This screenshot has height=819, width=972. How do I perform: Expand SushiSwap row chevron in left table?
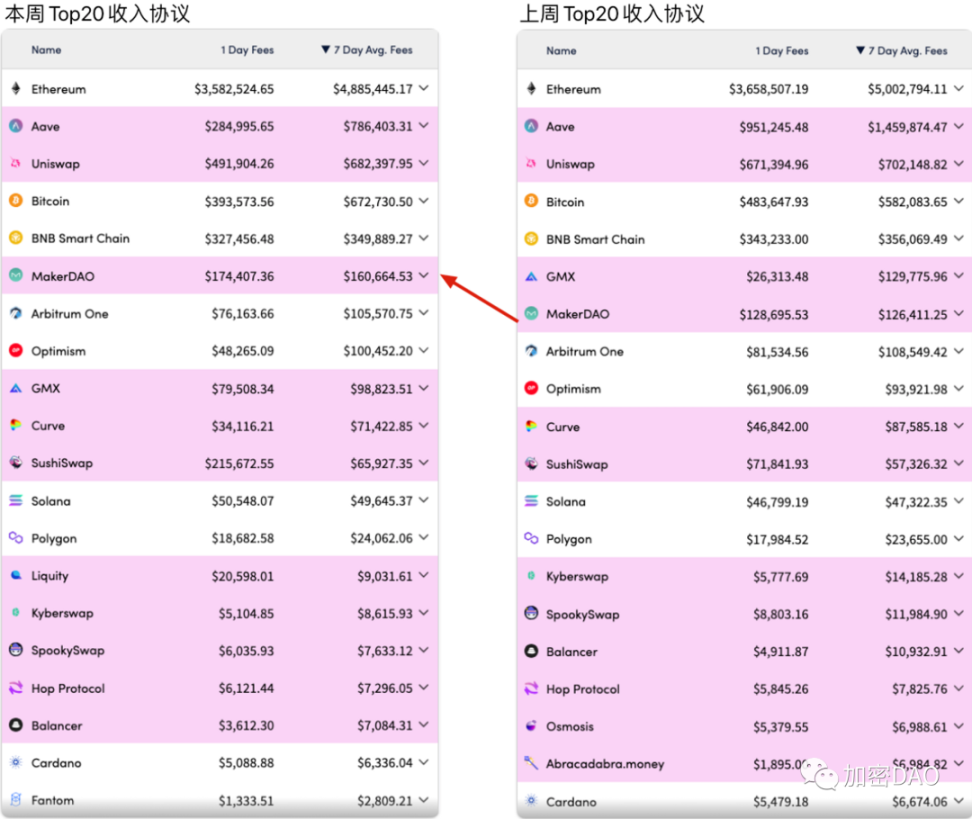423,463
